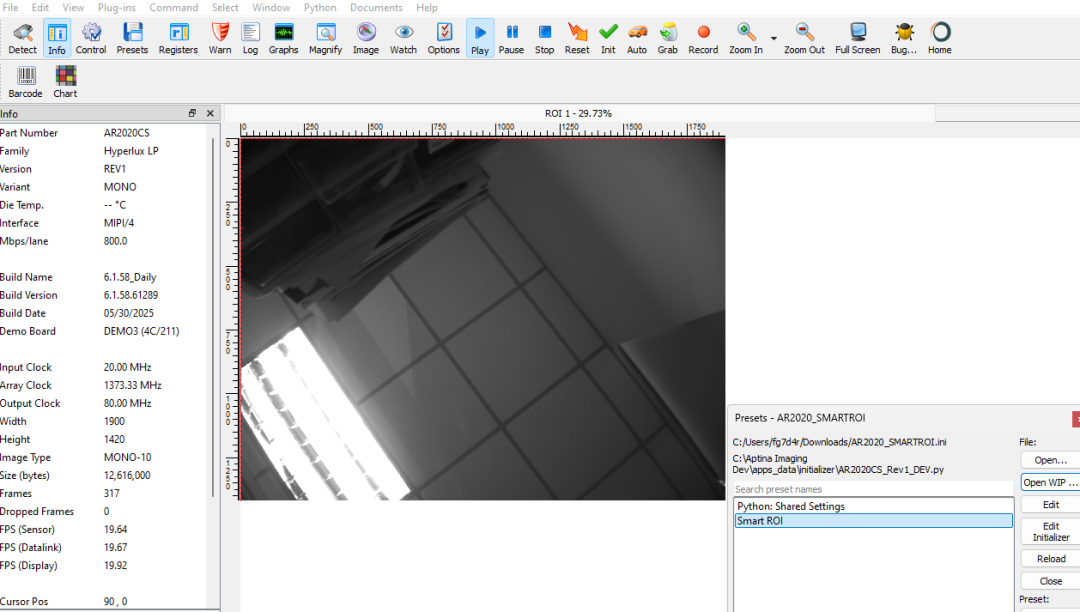
Task: Click the Grab frame icon
Action: [x=667, y=38]
